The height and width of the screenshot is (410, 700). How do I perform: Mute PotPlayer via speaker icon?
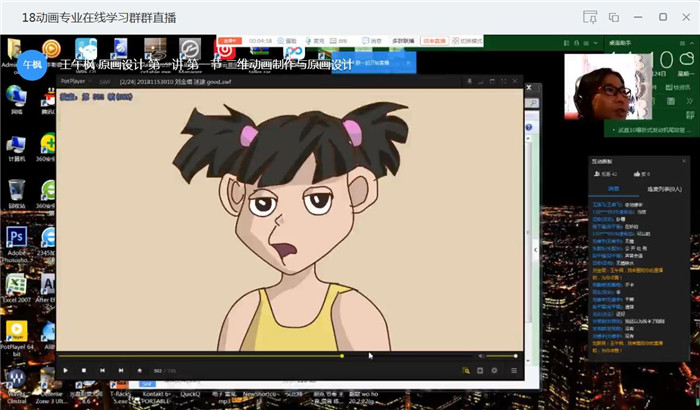click(481, 356)
